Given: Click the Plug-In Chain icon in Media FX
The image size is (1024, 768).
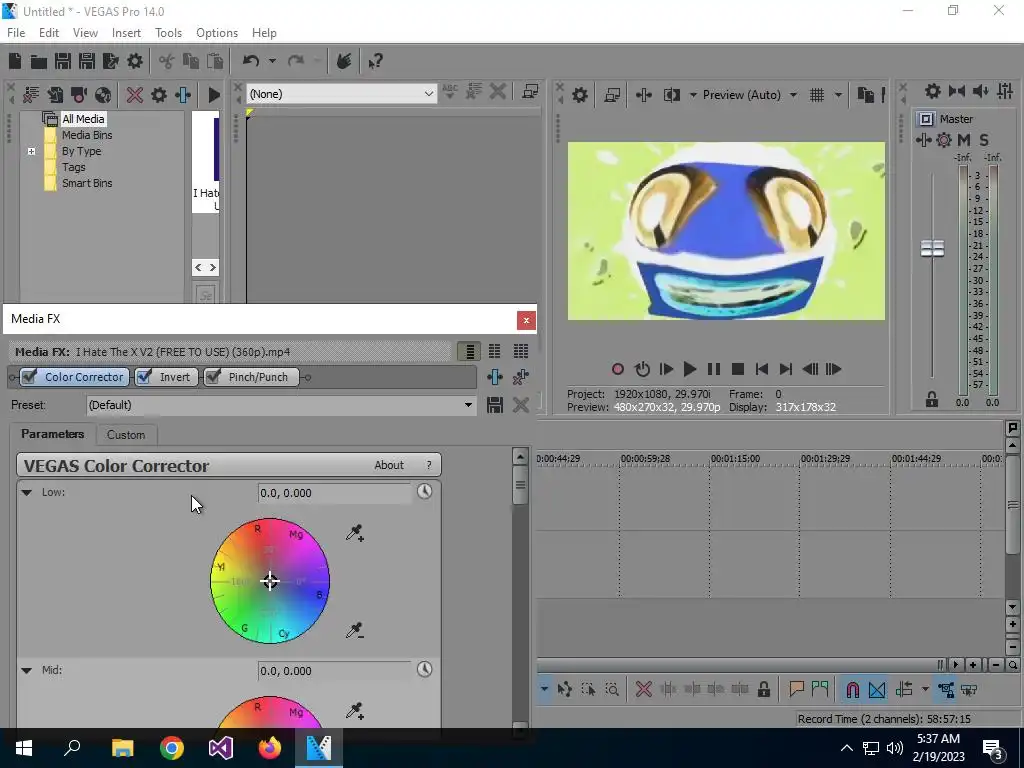Looking at the screenshot, I should tap(495, 377).
